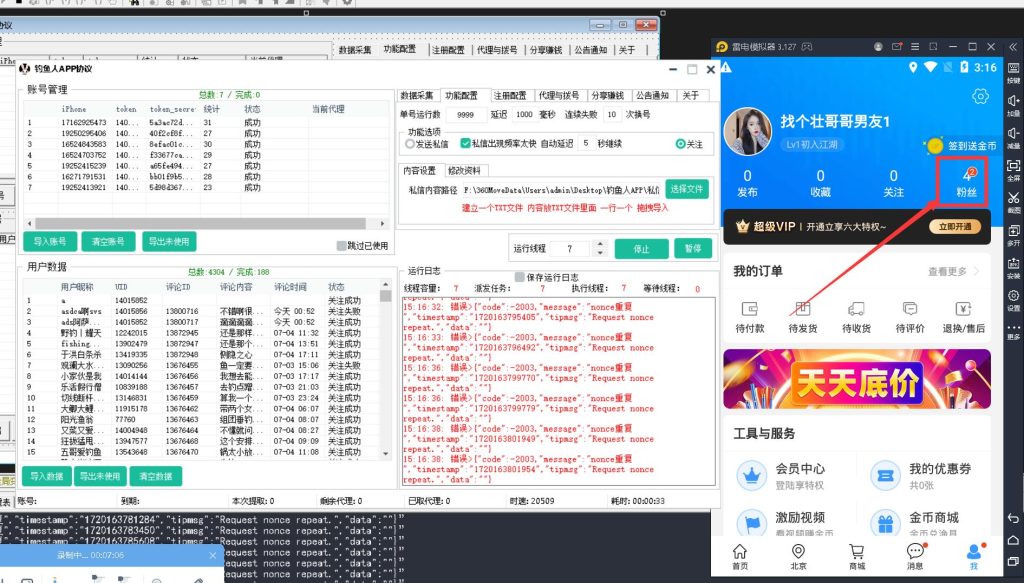Viewport: 1024px width, 583px height.
Task: Tap the 北京 location pin icon
Action: 798,551
